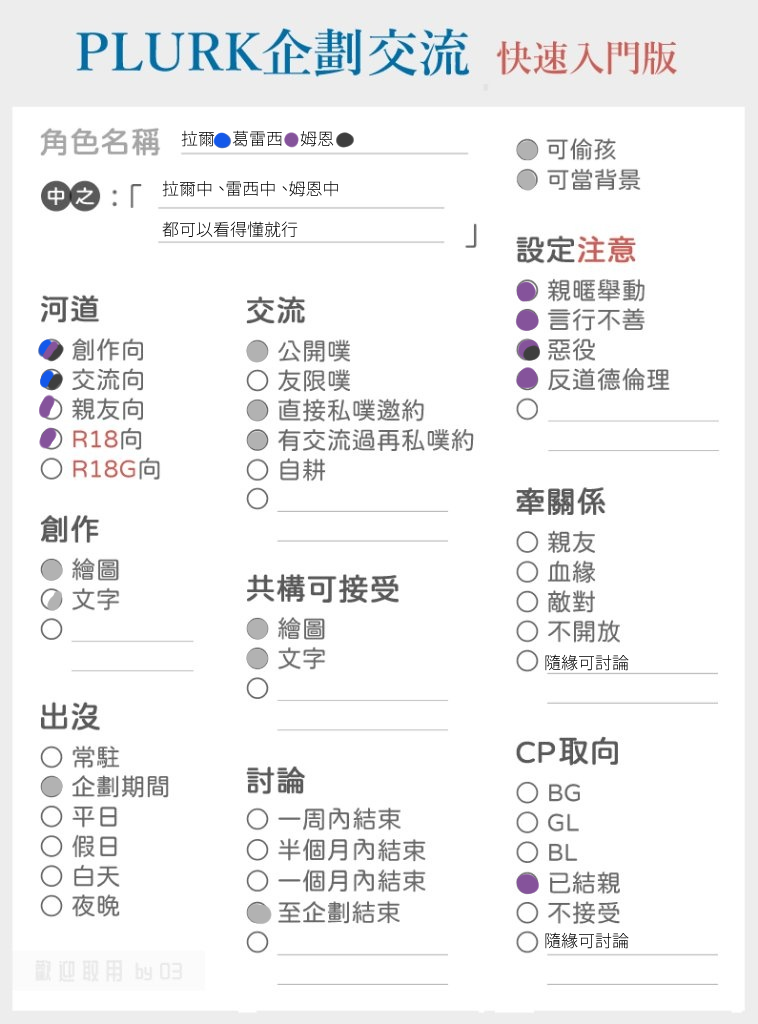Viewport: 758px width, 1024px height.
Task: Click the 都可以看得懂就行 text line
Action: click(301, 230)
